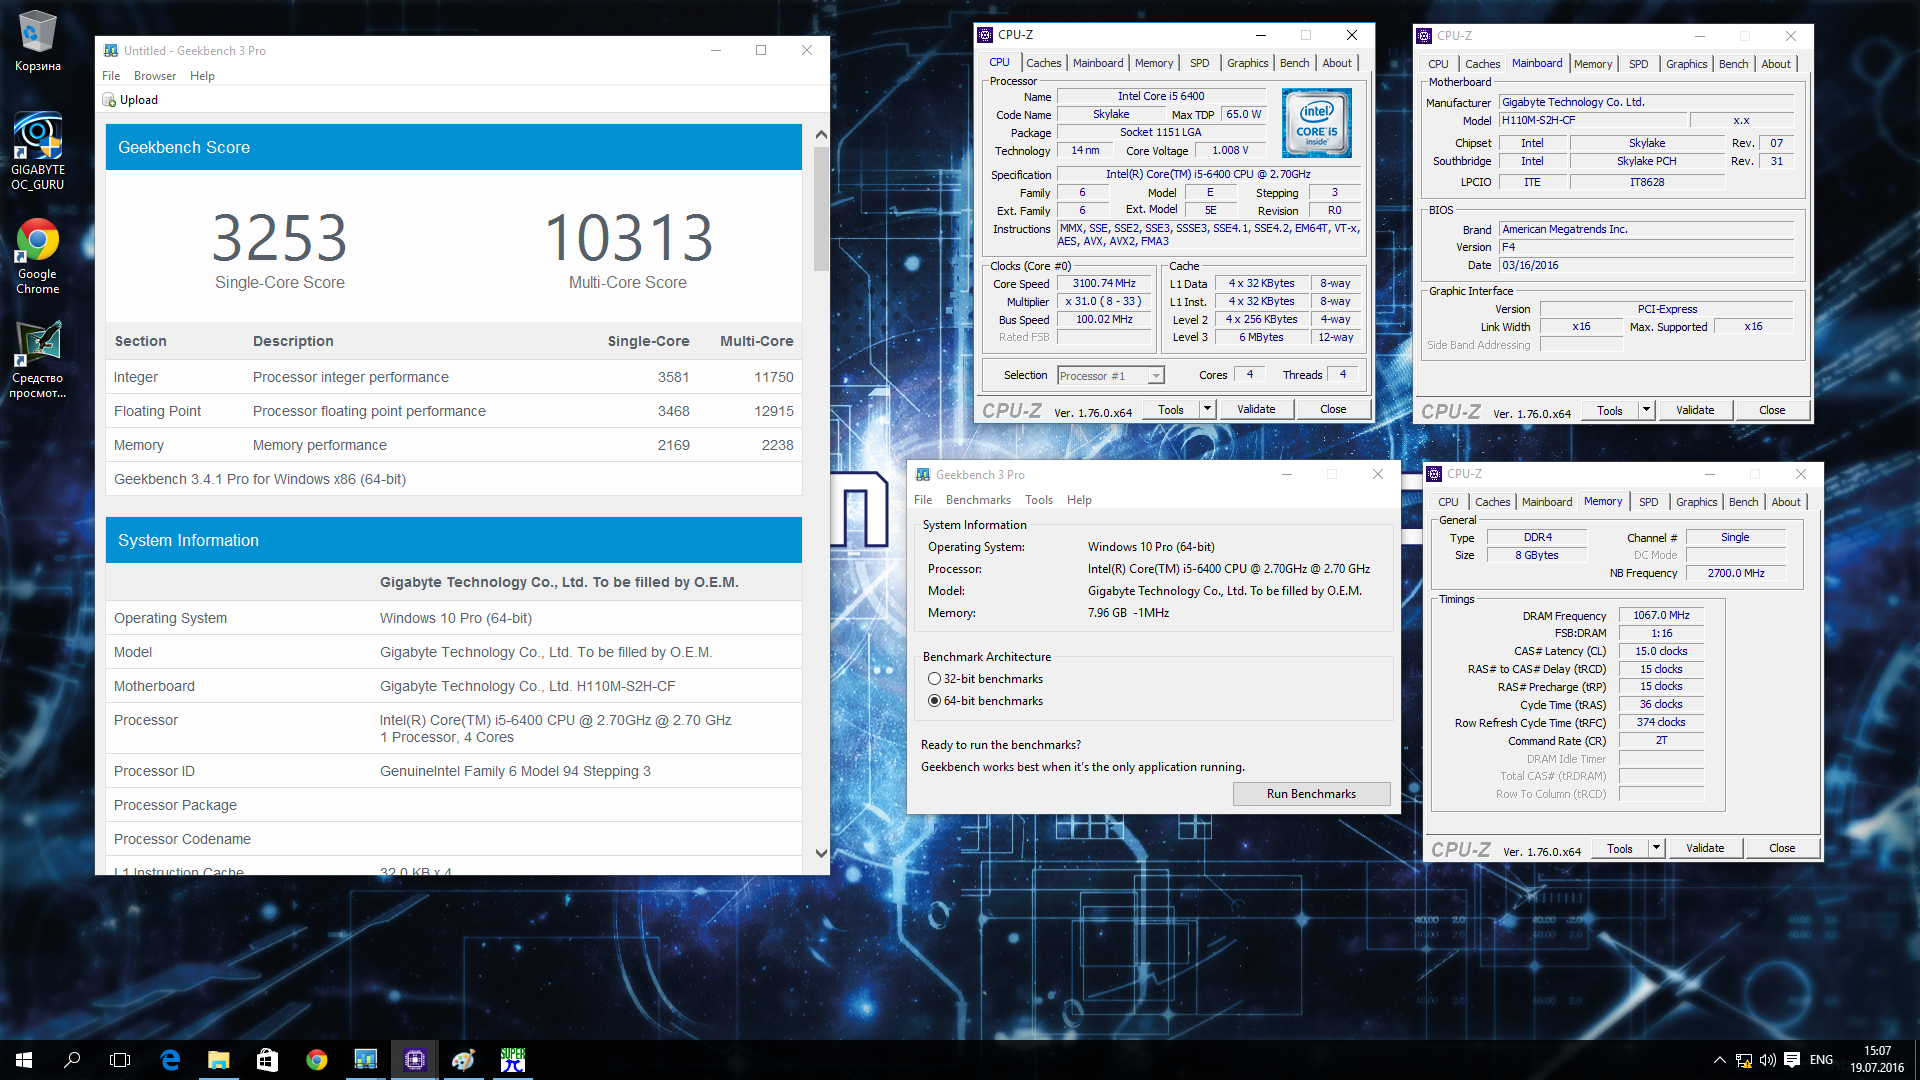Screen dimensions: 1920x1080
Task: Switch to Memory tab in CPU-Z CPU window
Action: [1153, 63]
